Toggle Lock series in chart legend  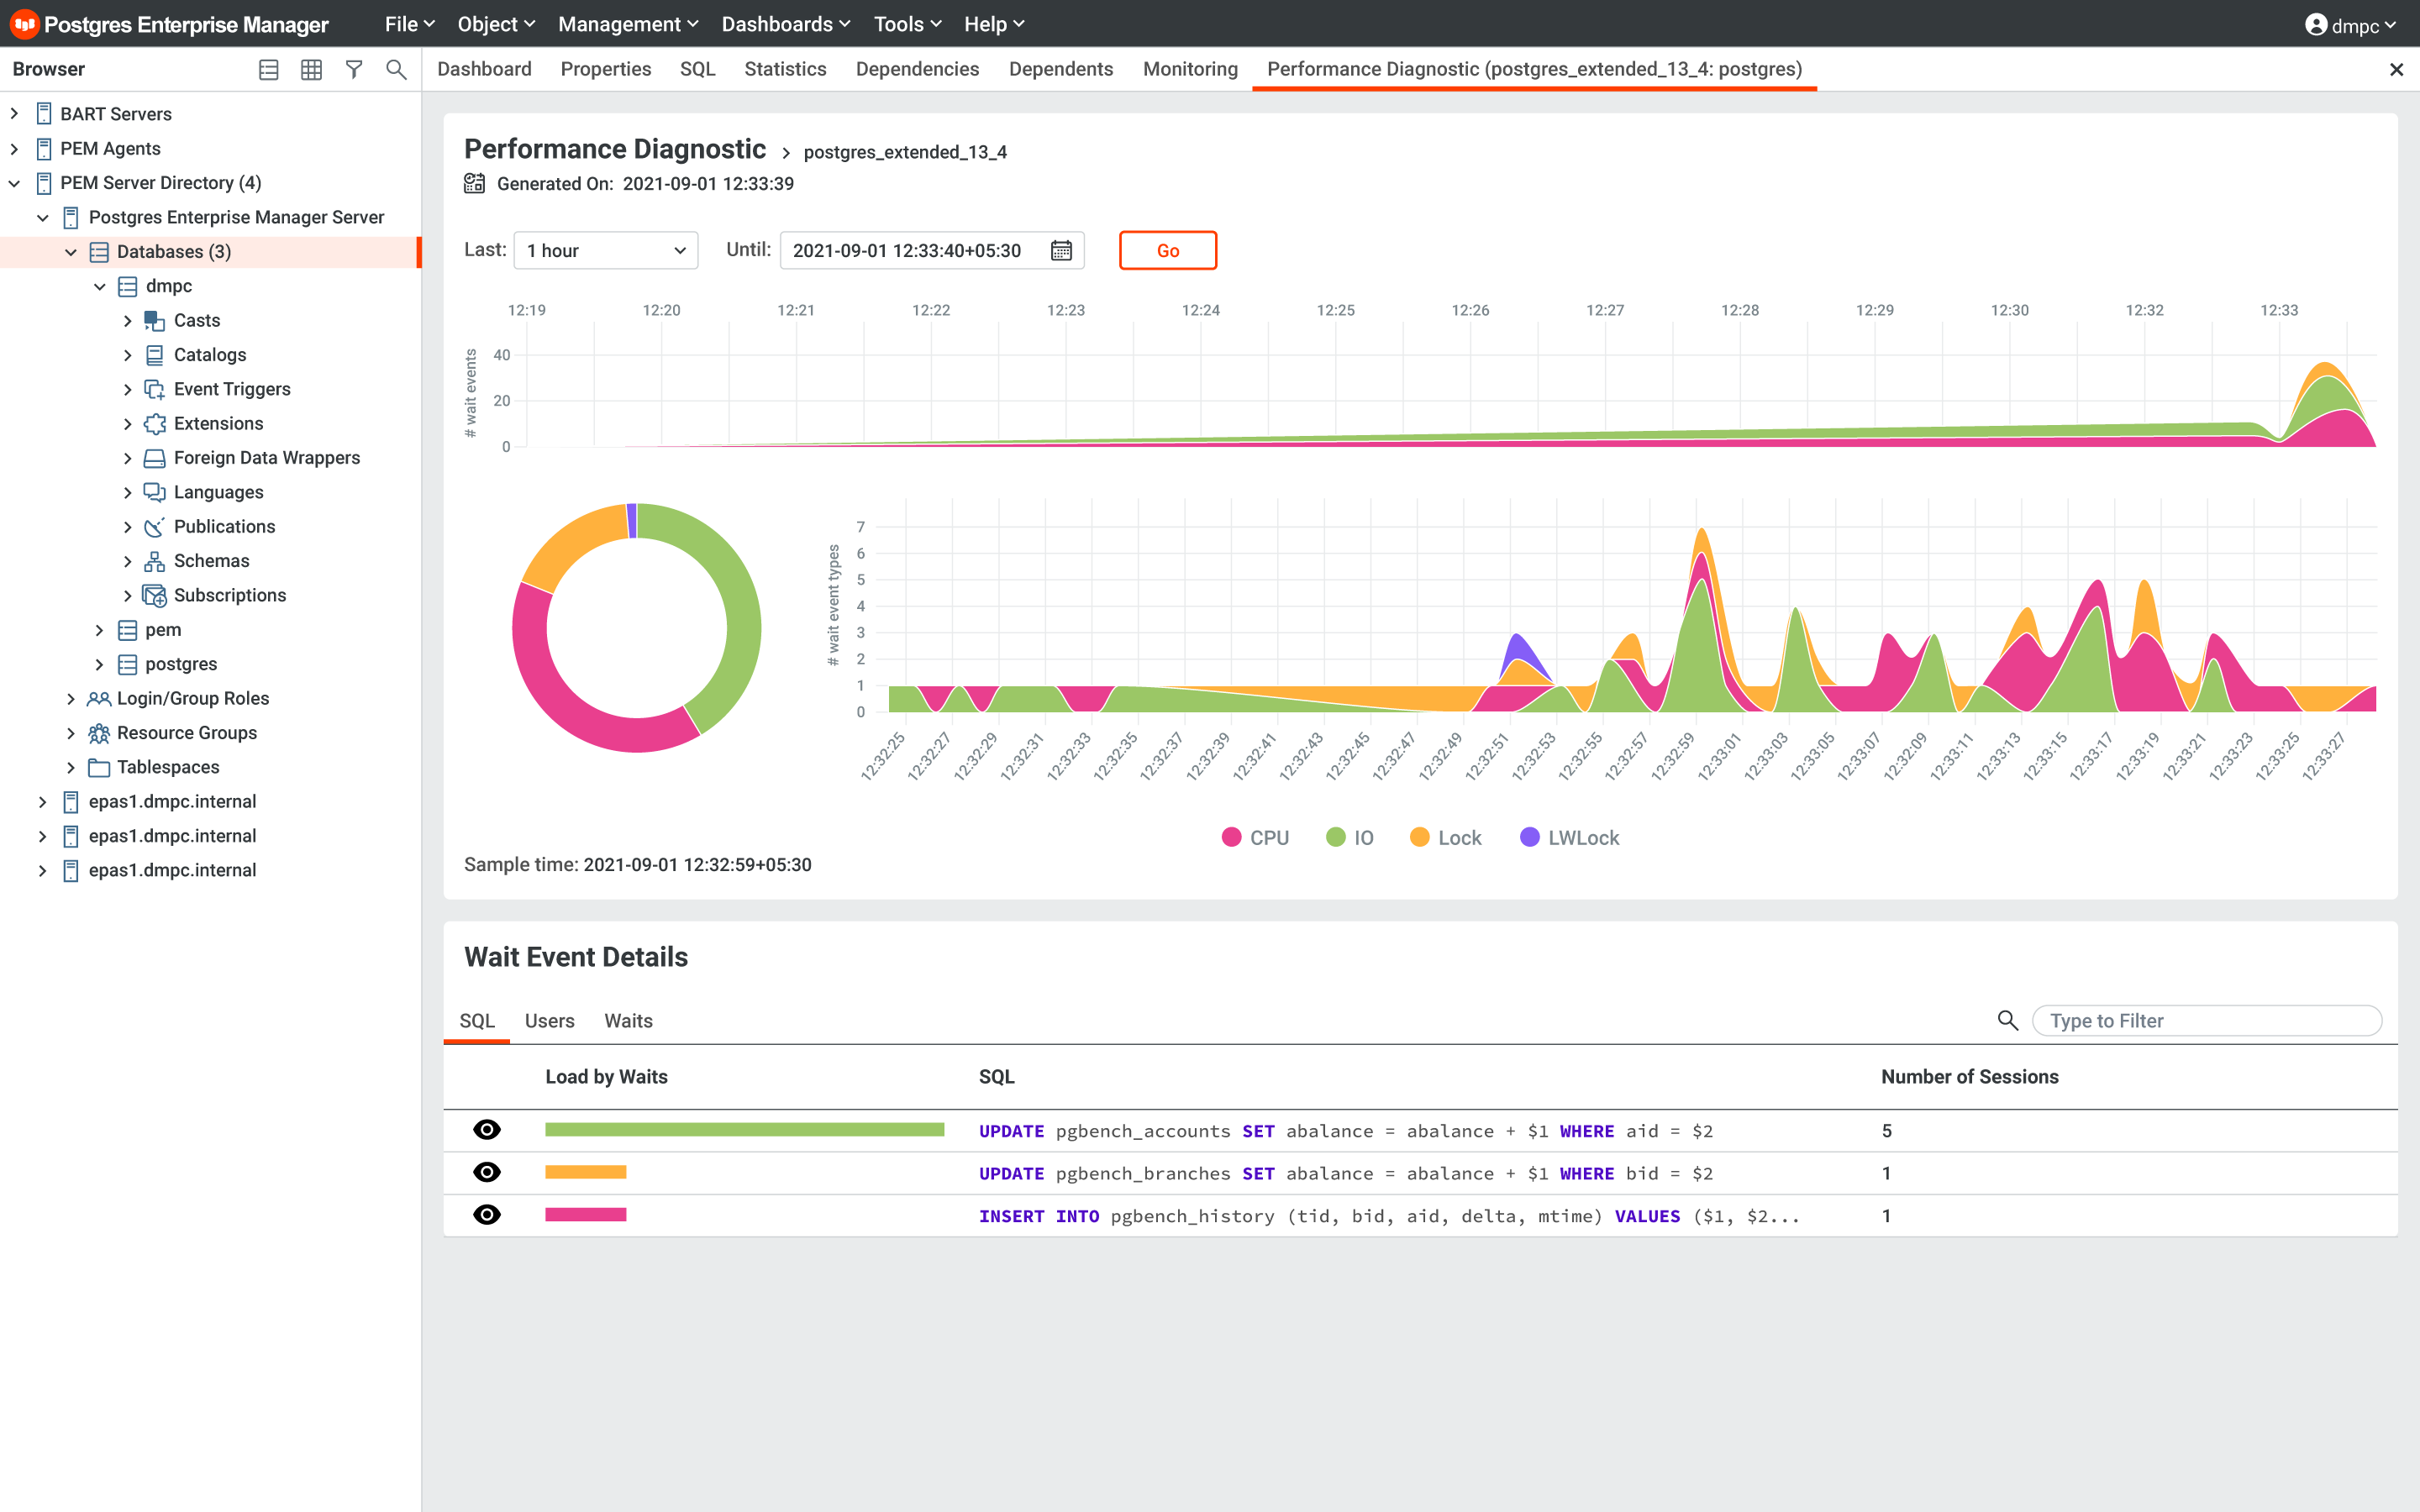click(x=1445, y=838)
